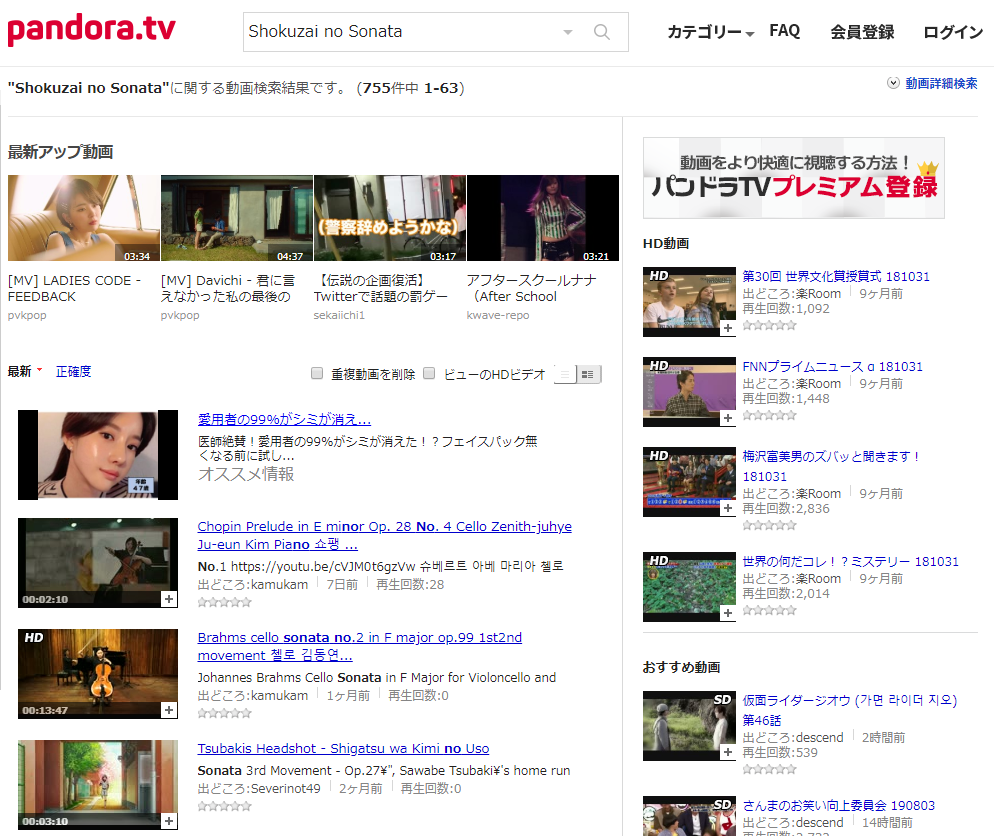Add 仮面ライダージオウ video with plus icon

tap(728, 752)
